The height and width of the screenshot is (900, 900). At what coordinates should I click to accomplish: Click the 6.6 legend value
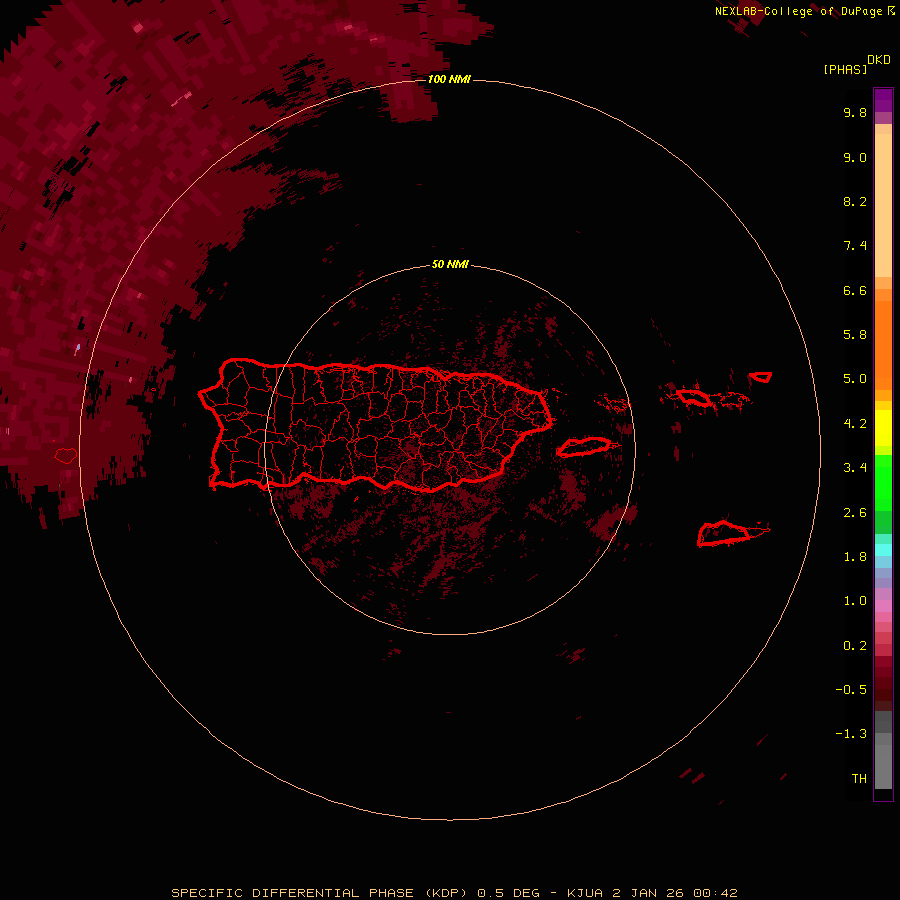click(x=855, y=290)
